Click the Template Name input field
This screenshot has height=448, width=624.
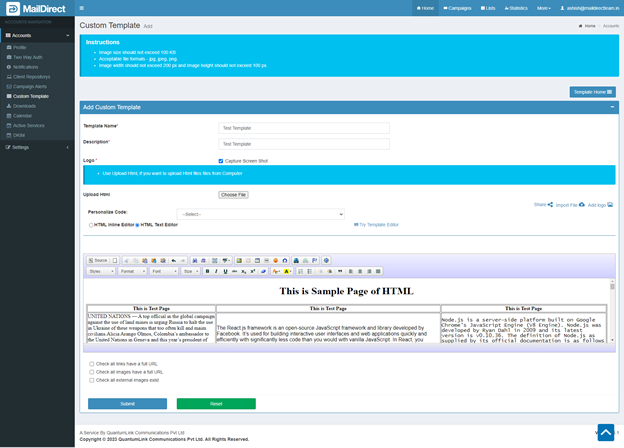pyautogui.click(x=304, y=128)
